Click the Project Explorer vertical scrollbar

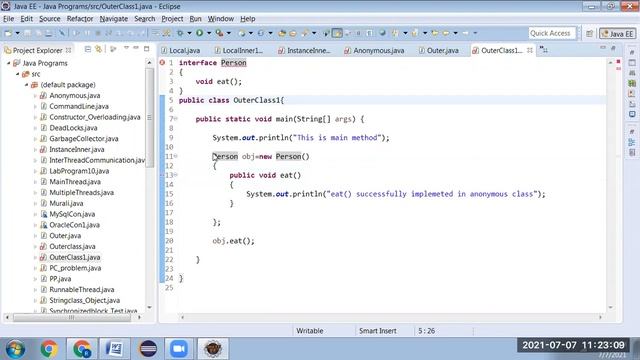pyautogui.click(x=149, y=118)
